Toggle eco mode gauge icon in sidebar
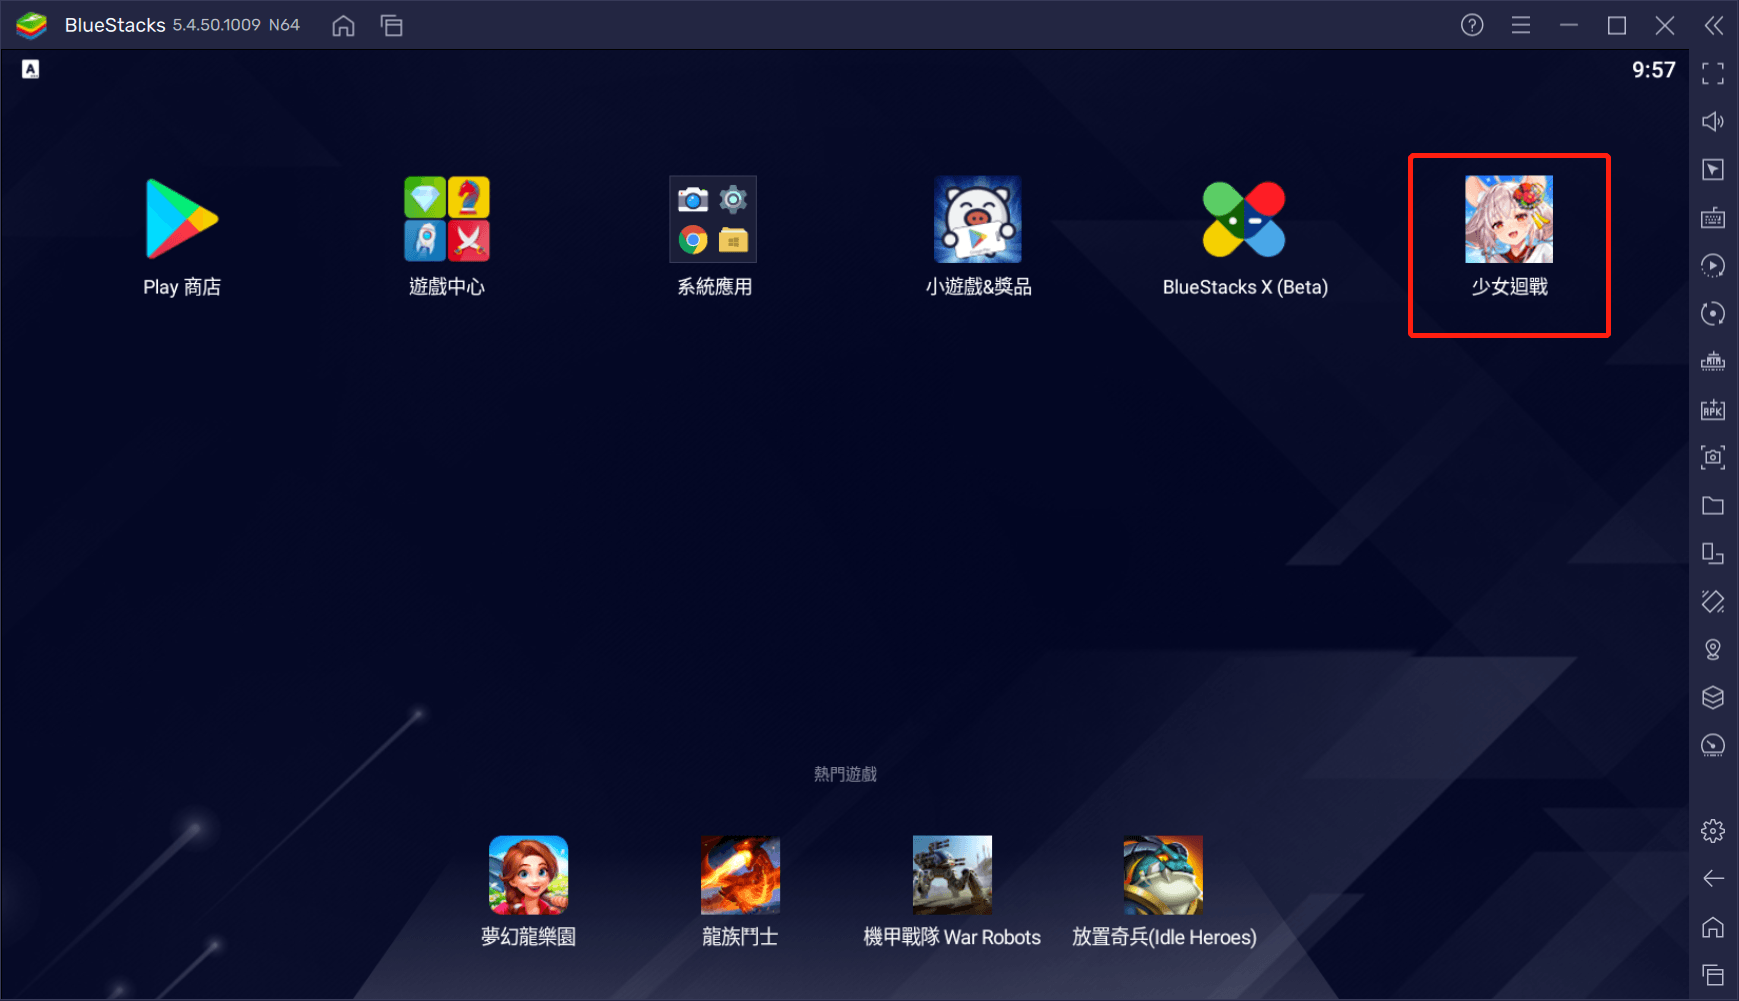 pyautogui.click(x=1713, y=745)
